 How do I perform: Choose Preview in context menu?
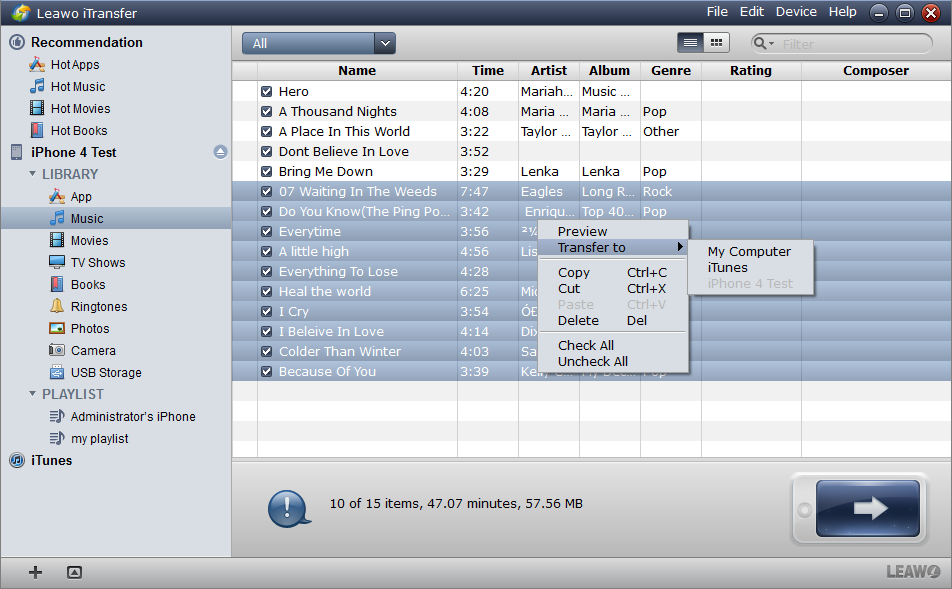coord(582,231)
